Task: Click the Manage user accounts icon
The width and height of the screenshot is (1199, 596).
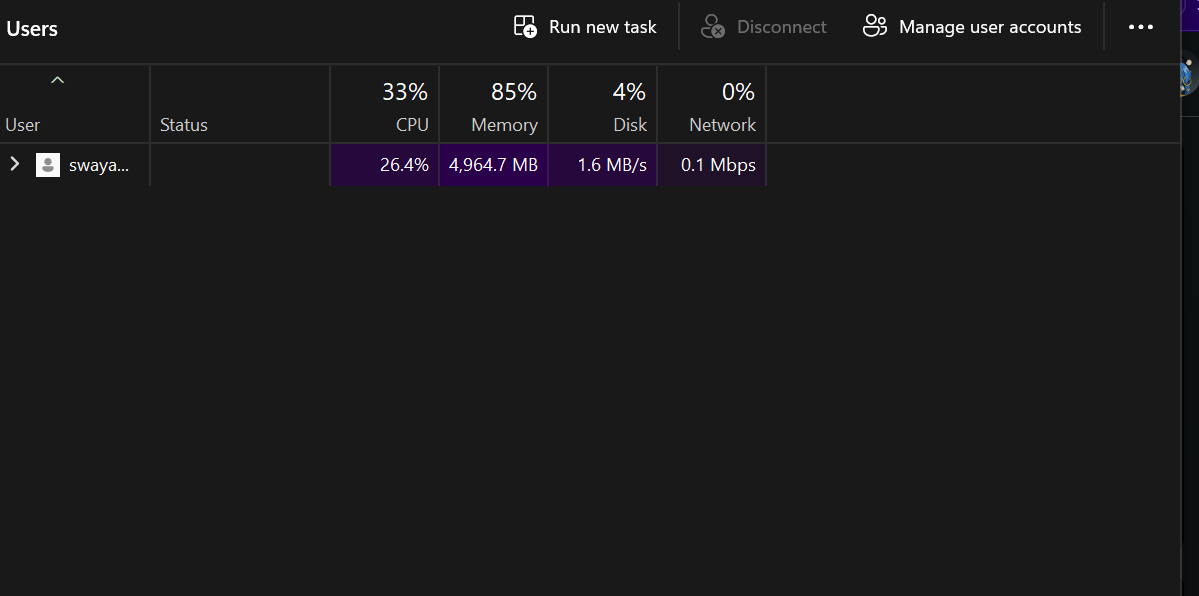Action: pyautogui.click(x=875, y=27)
